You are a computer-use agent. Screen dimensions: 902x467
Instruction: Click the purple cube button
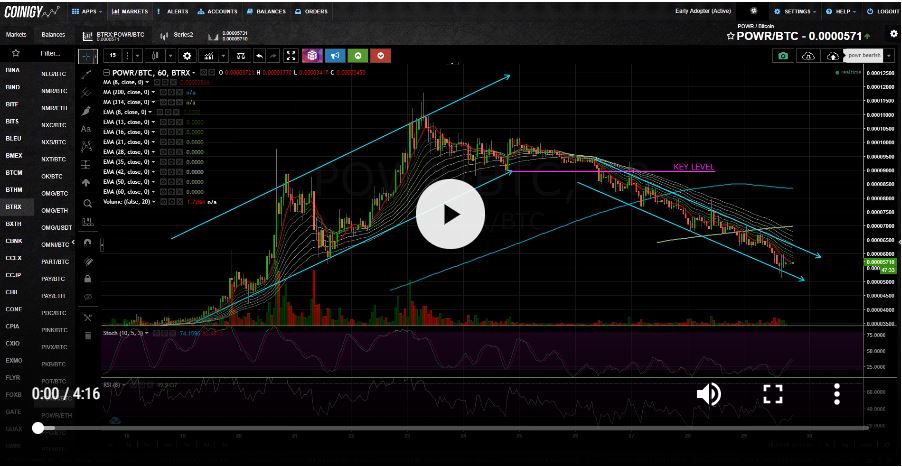[312, 56]
